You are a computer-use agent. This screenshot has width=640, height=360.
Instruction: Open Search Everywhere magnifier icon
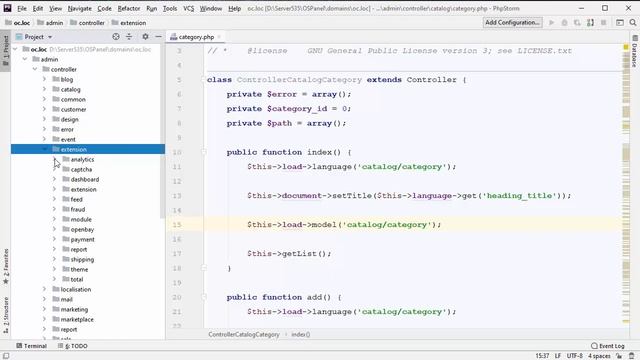coord(633,23)
